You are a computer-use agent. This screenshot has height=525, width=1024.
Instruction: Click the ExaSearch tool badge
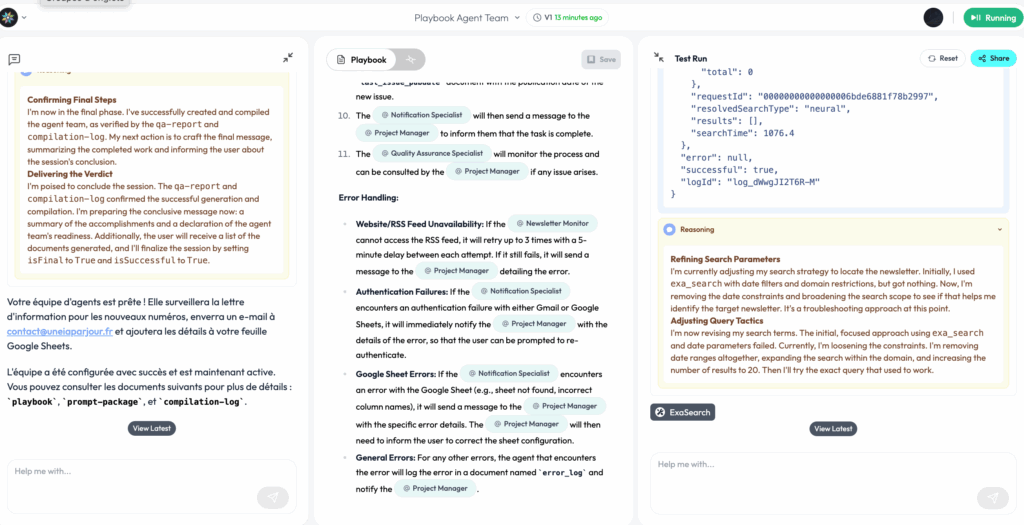(683, 412)
